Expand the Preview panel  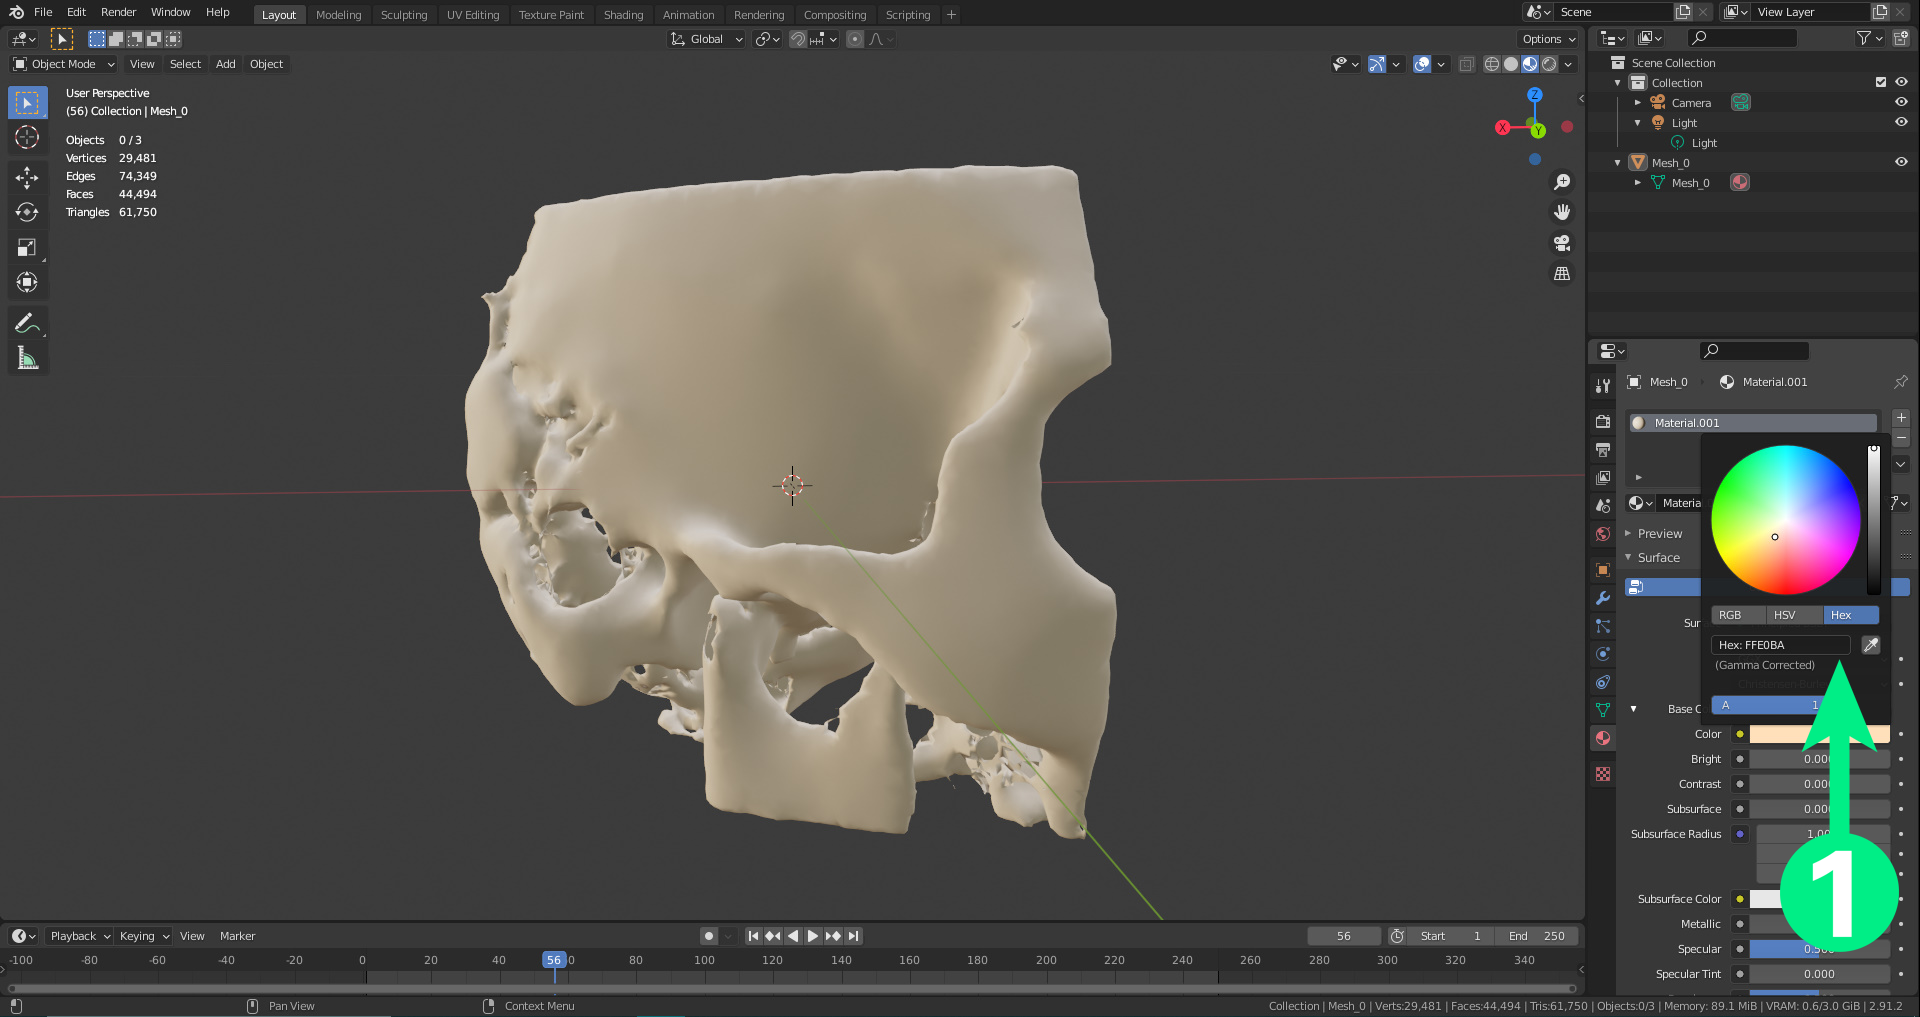[x=1660, y=534]
